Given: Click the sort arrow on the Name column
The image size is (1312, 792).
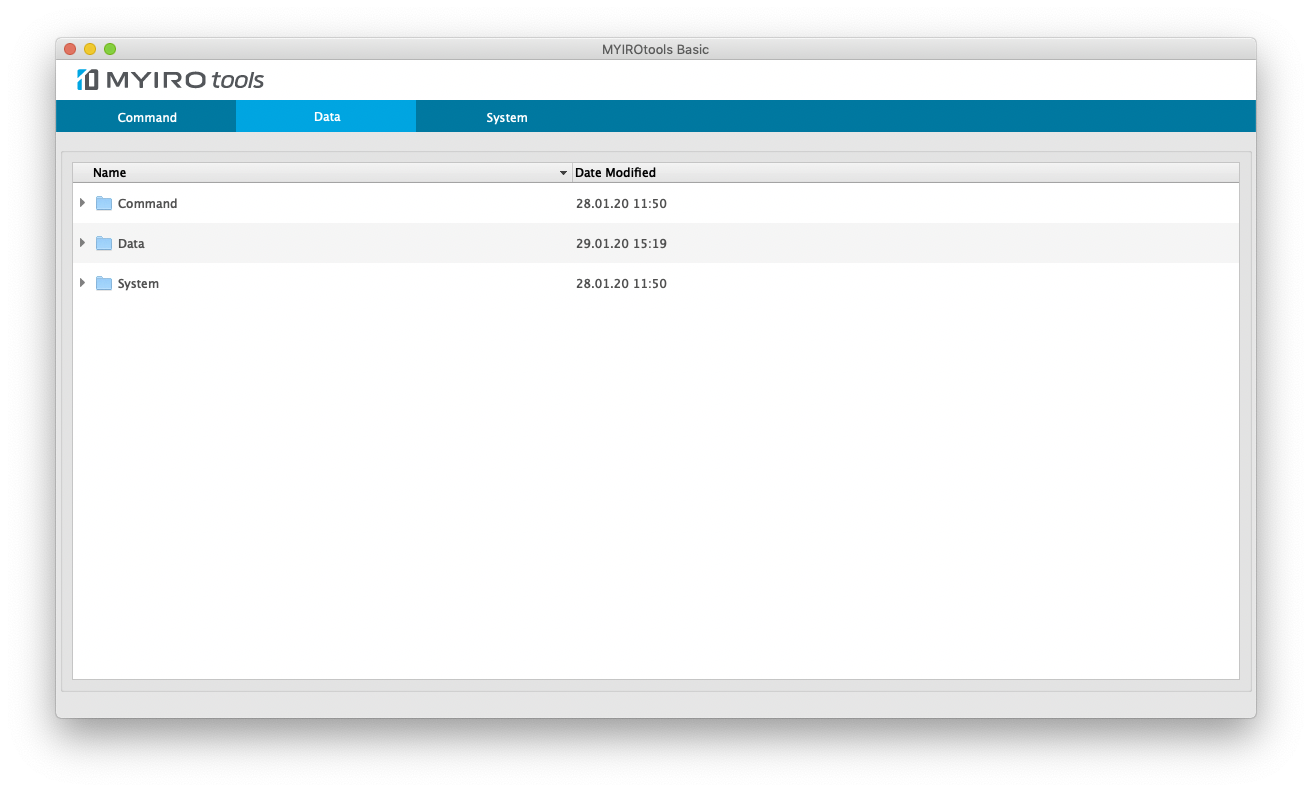Looking at the screenshot, I should click(562, 173).
